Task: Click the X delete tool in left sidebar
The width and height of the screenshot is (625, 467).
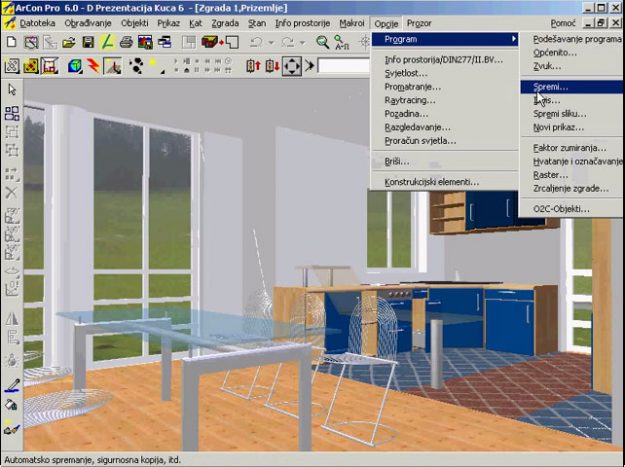Action: click(12, 192)
